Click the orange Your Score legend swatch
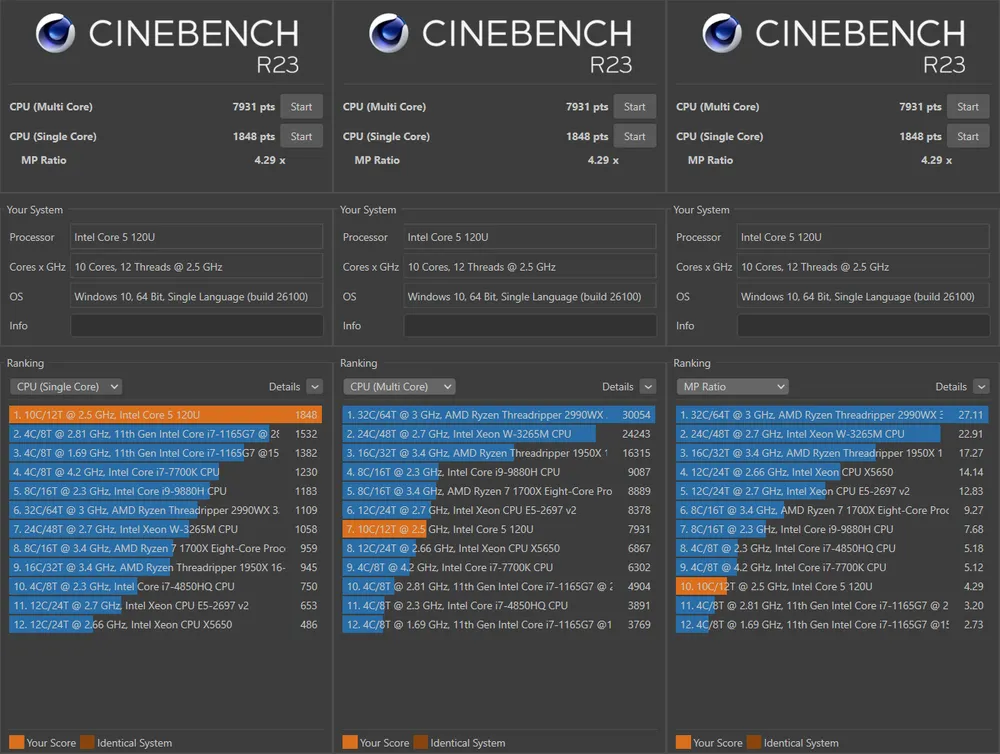 17,743
